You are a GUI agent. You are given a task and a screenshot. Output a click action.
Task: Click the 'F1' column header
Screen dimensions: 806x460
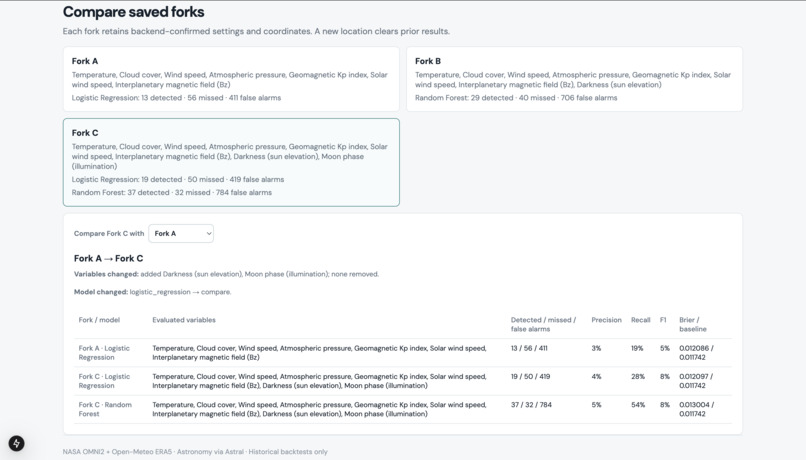663,320
